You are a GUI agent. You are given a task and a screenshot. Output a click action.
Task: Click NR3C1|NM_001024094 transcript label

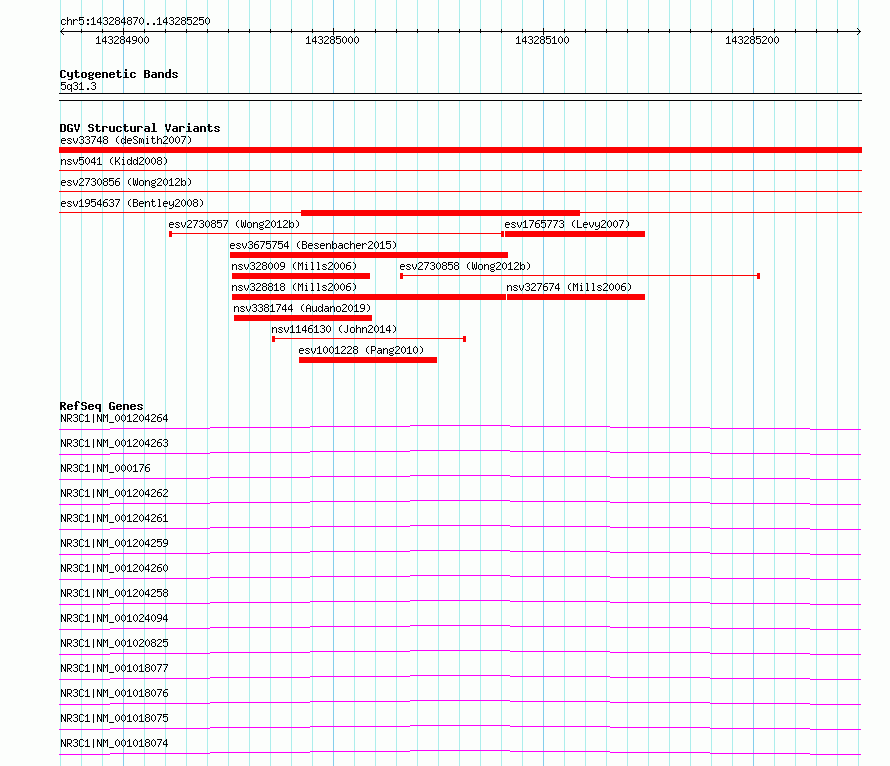pyautogui.click(x=114, y=618)
